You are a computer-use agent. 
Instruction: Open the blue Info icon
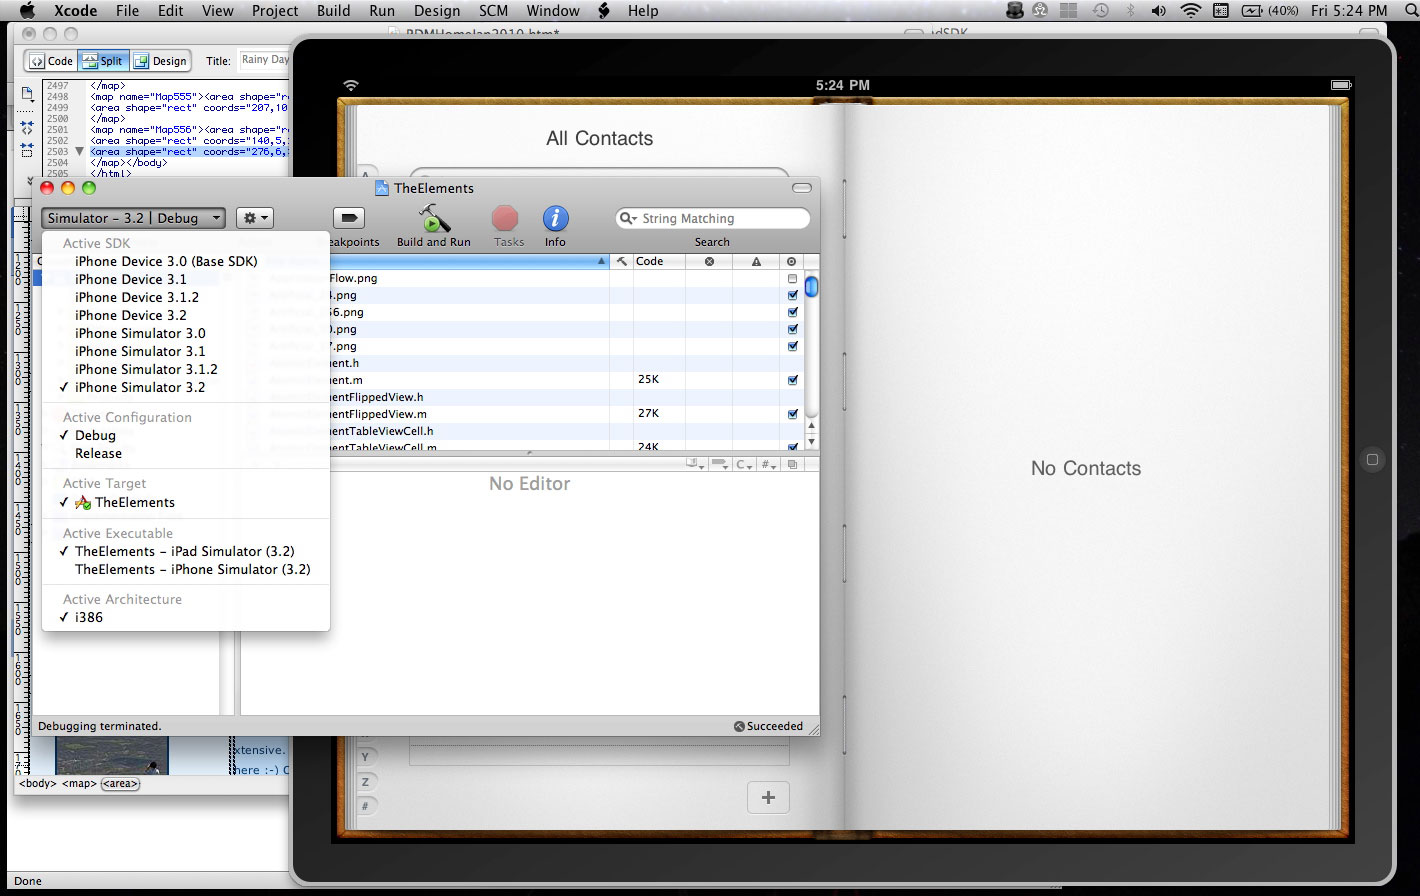555,218
